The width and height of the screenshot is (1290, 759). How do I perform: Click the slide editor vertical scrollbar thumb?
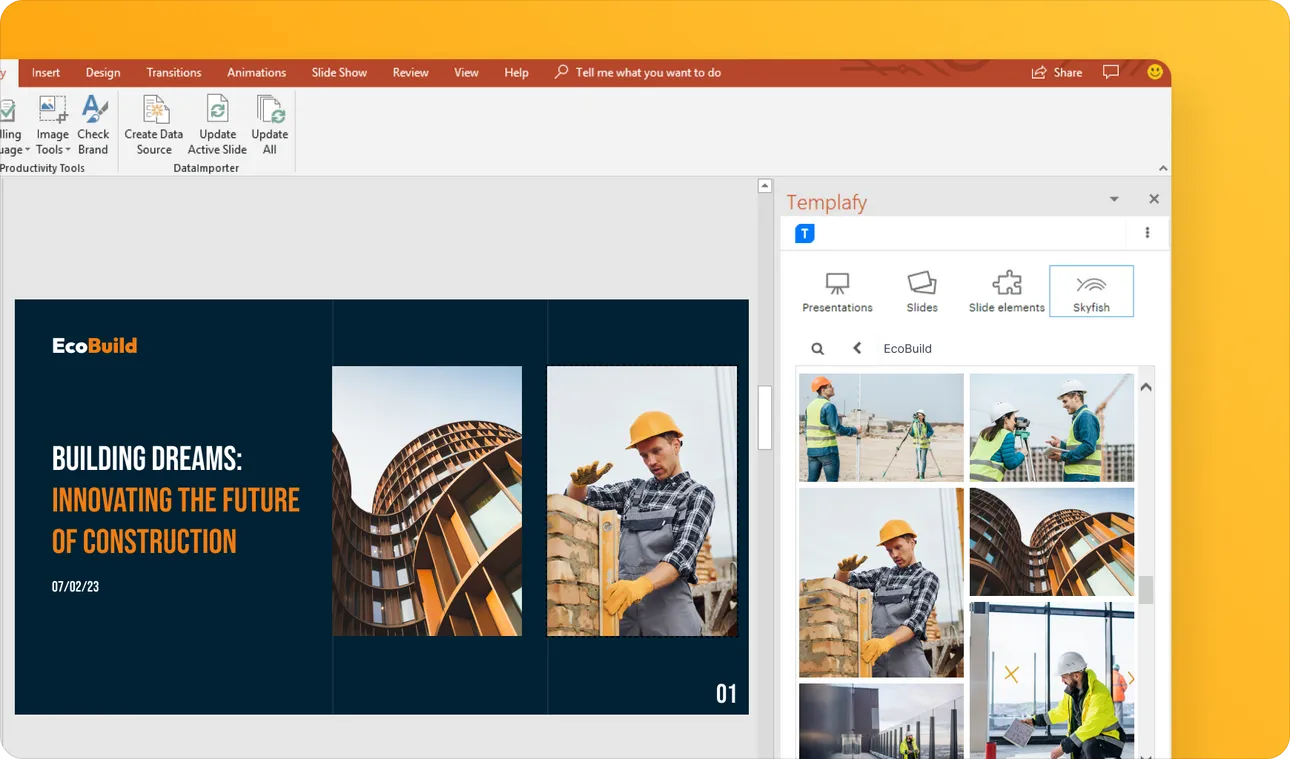tap(765, 418)
